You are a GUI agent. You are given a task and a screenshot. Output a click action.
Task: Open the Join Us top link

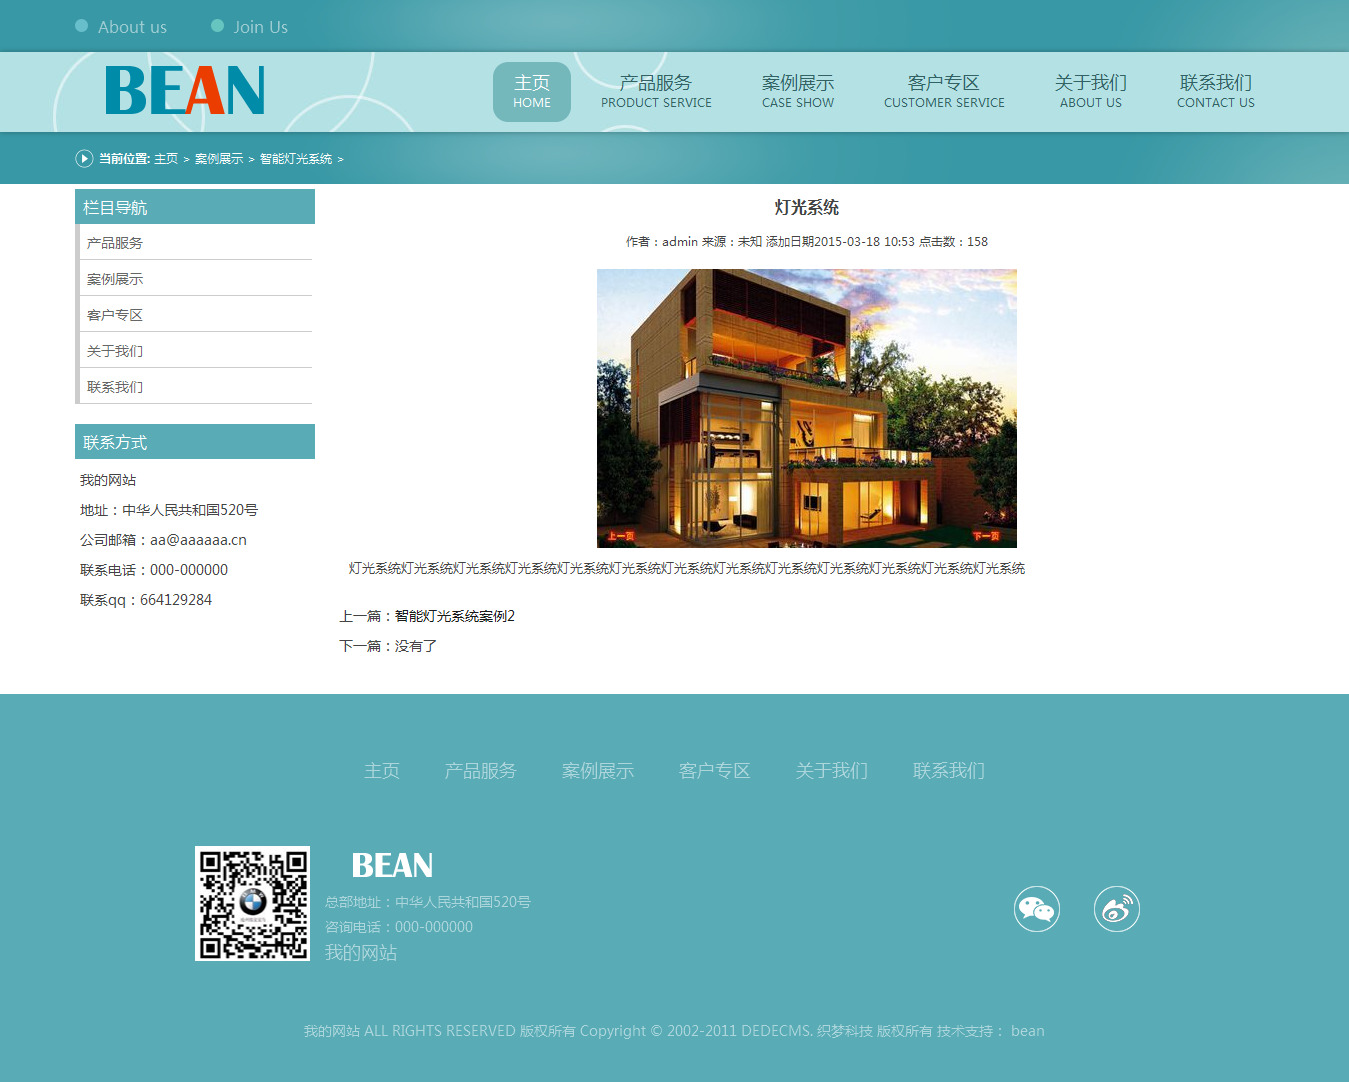click(260, 27)
